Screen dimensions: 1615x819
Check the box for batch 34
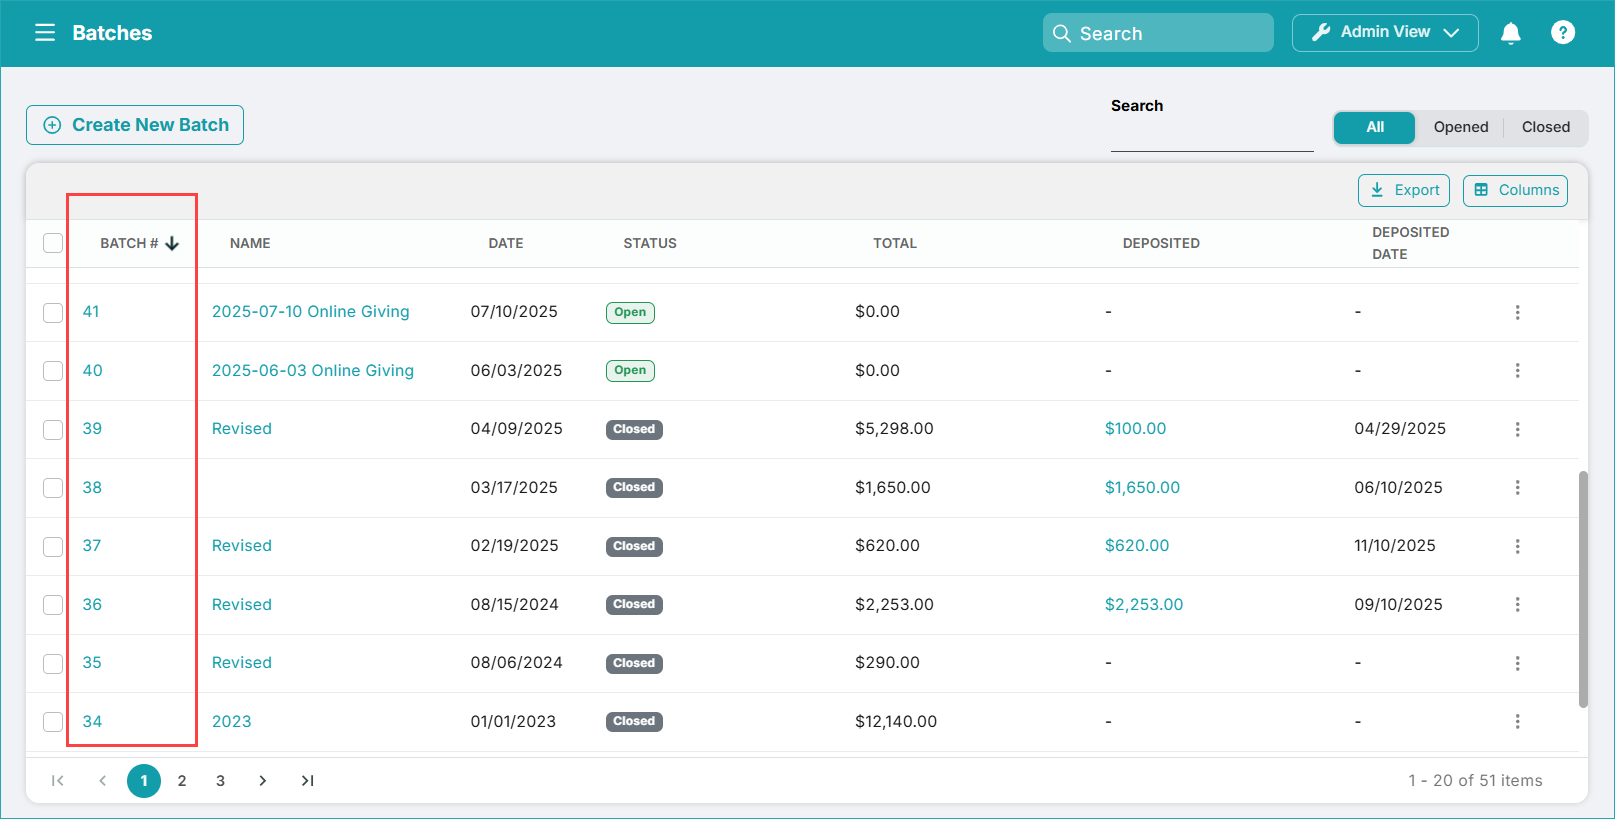[53, 721]
